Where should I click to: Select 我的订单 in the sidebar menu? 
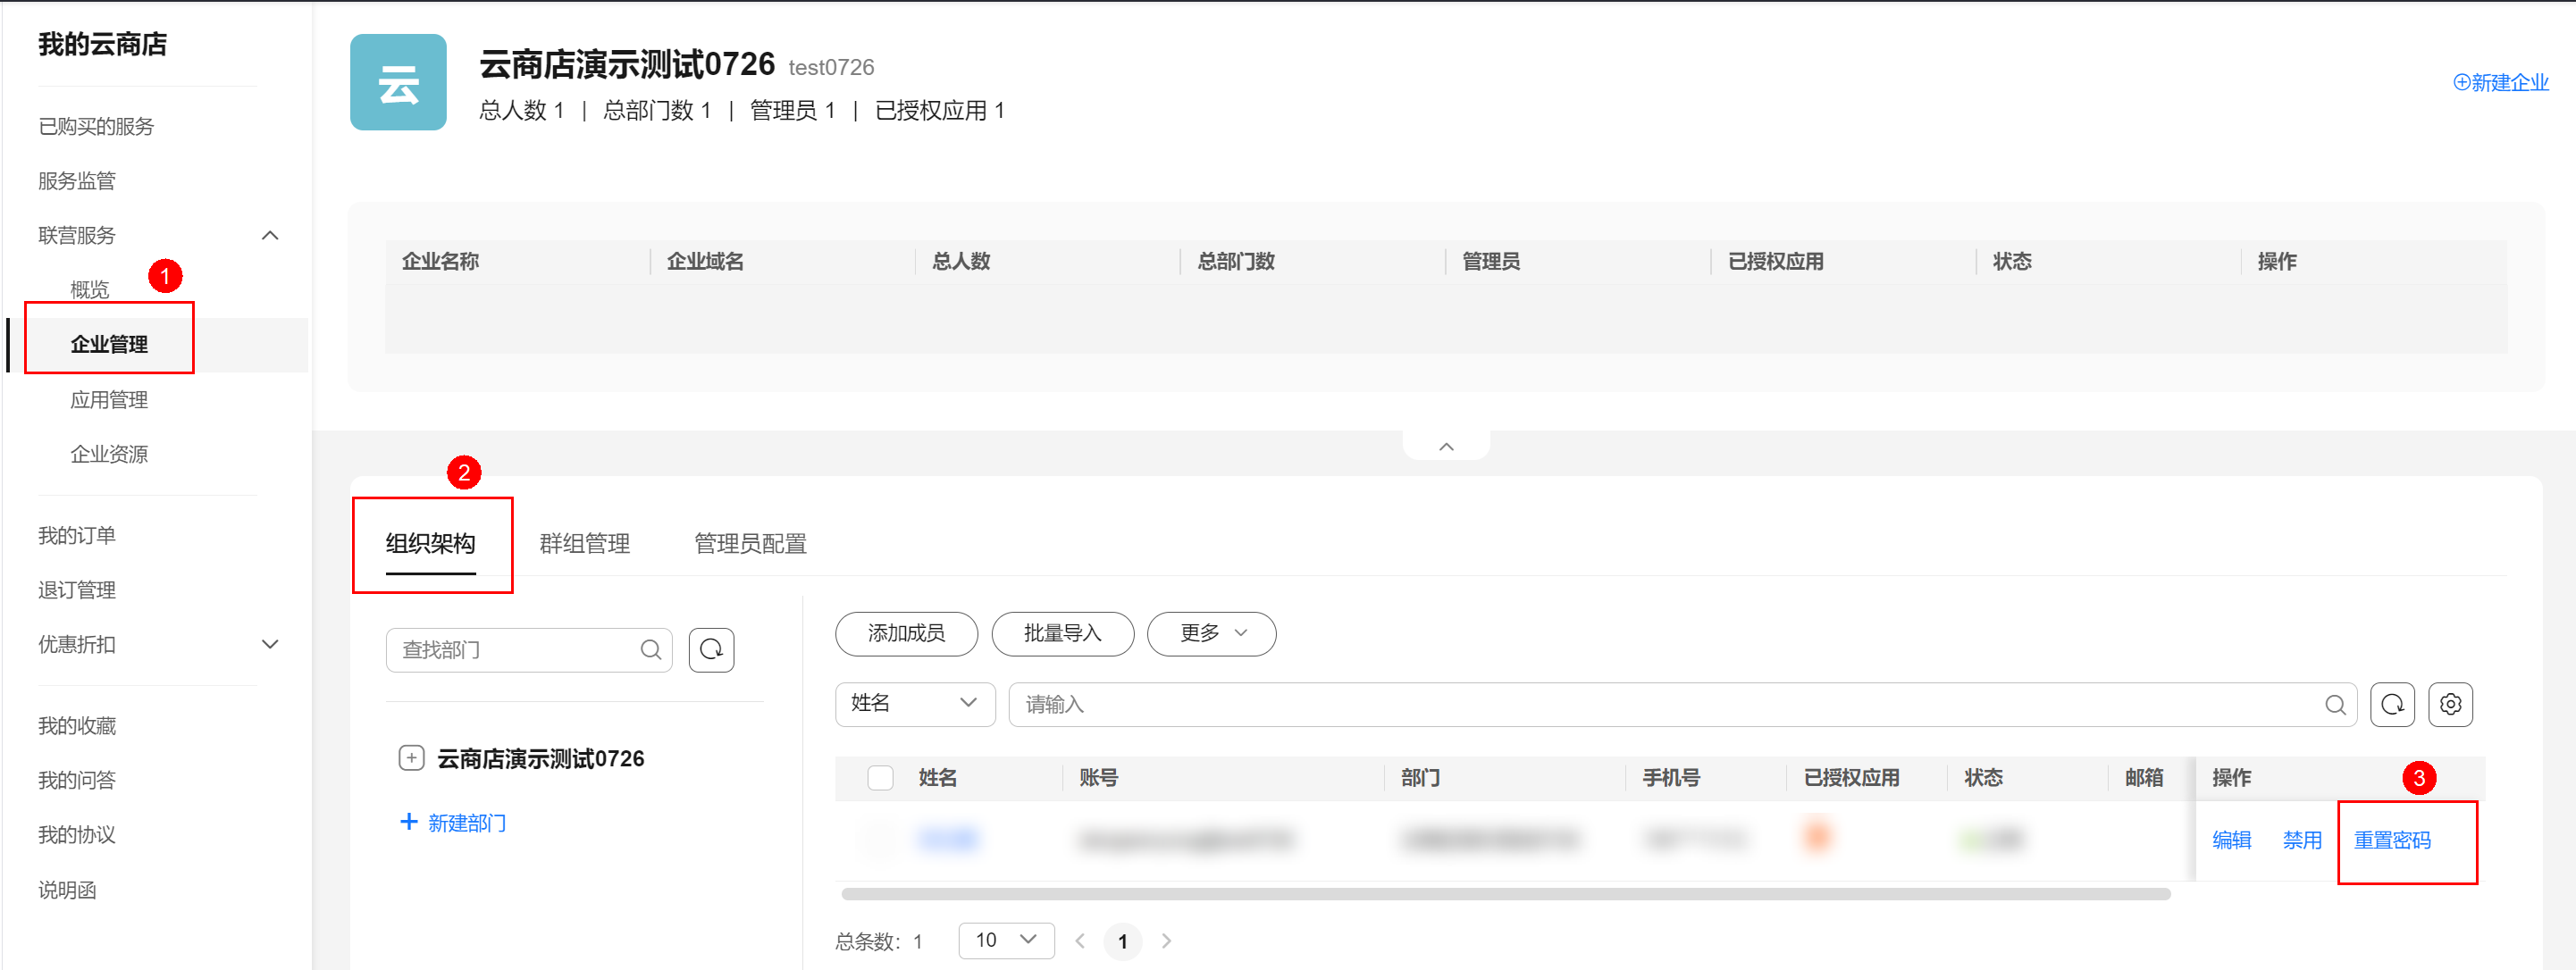[77, 535]
